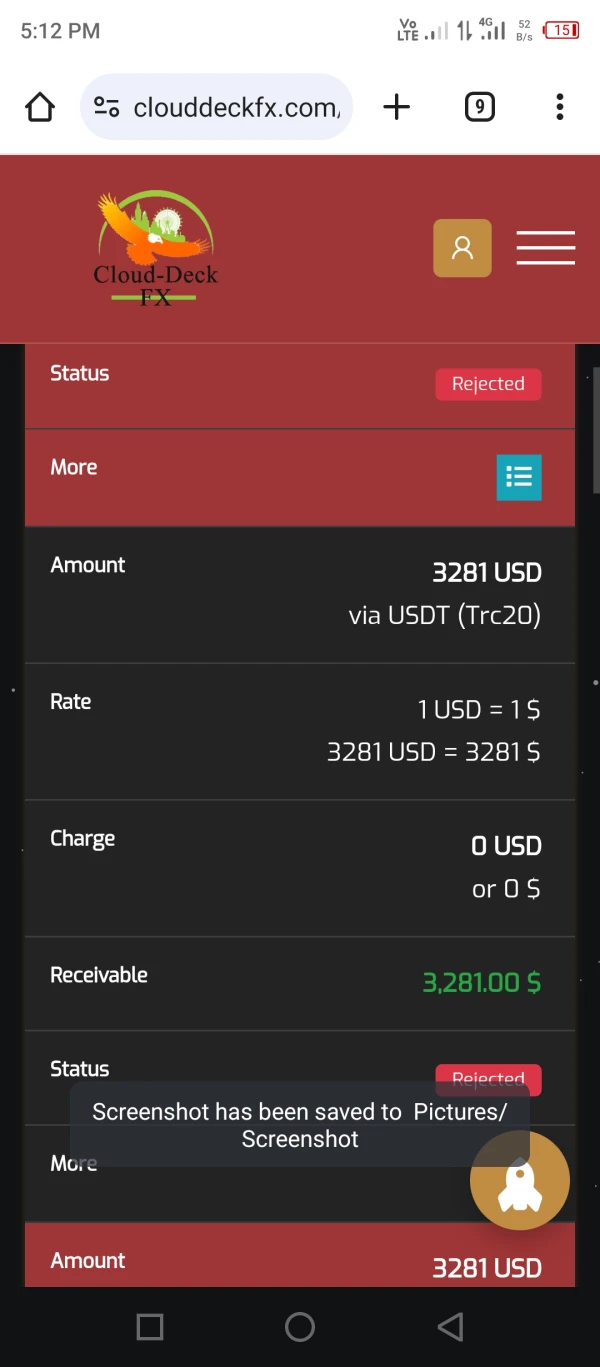Expand the hamburger navigation menu
Viewport: 600px width, 1367px height.
545,248
